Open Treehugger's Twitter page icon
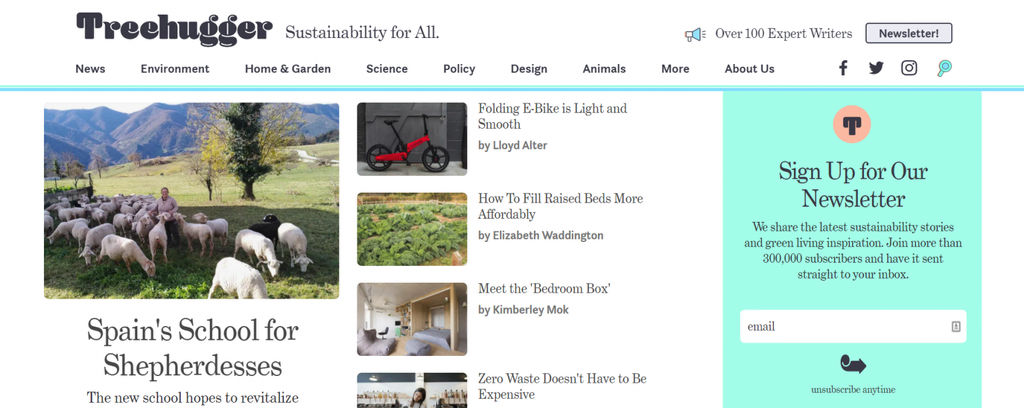The height and width of the screenshot is (408, 1024). [x=876, y=68]
